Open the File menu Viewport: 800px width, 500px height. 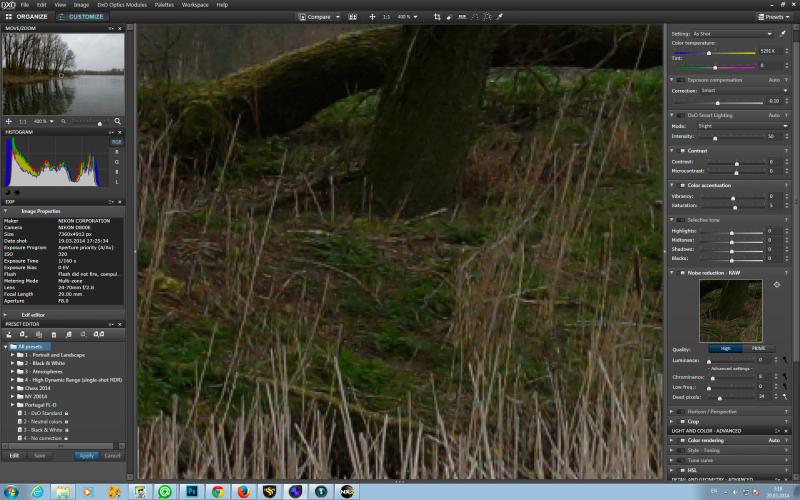click(x=24, y=5)
